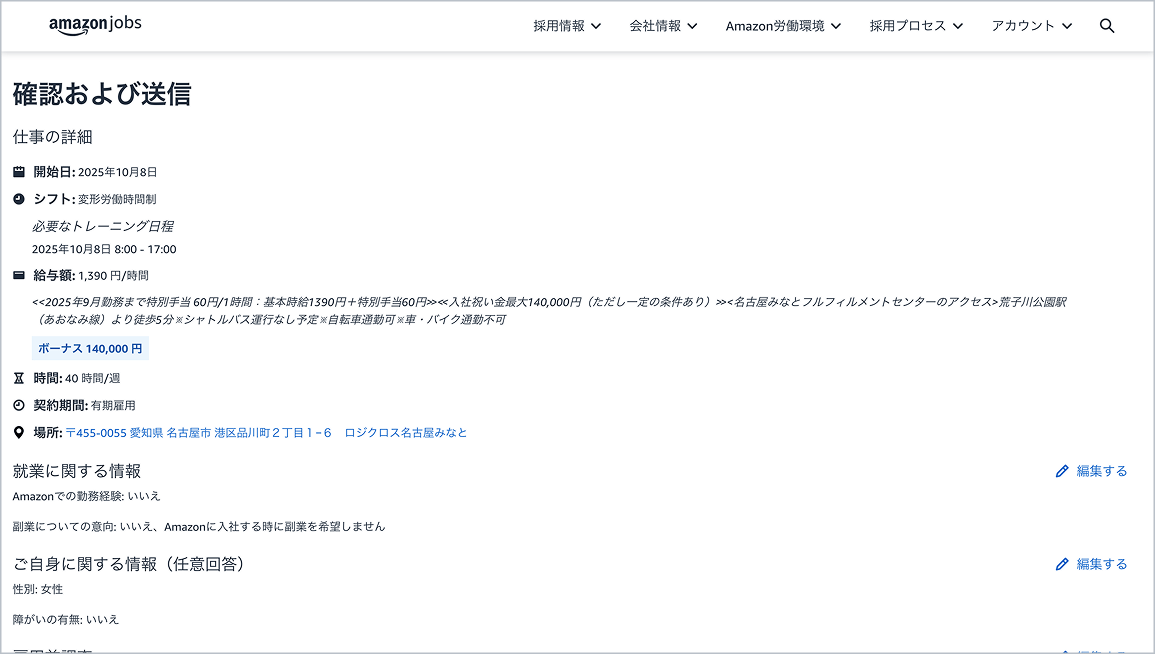Click the 副業についての意向 answer line

(199, 527)
